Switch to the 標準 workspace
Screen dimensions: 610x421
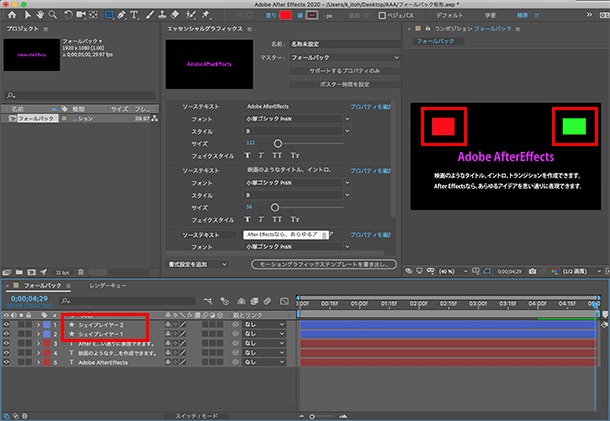click(522, 15)
